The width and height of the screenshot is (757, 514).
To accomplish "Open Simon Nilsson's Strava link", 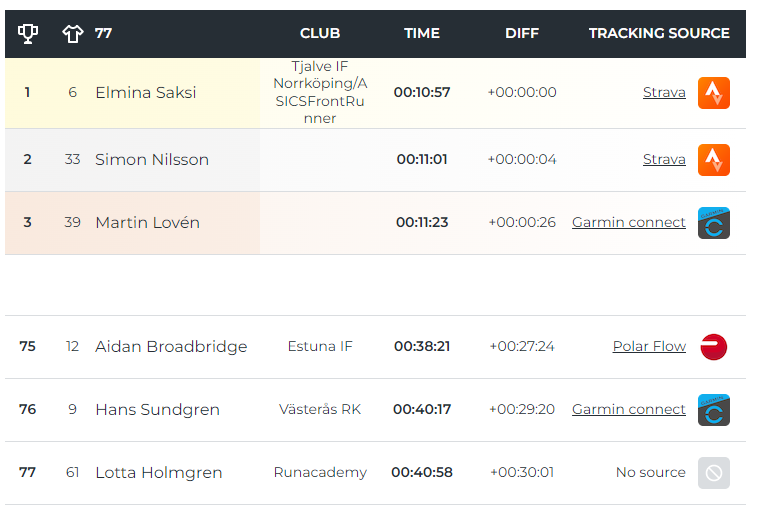I will pyautogui.click(x=664, y=159).
